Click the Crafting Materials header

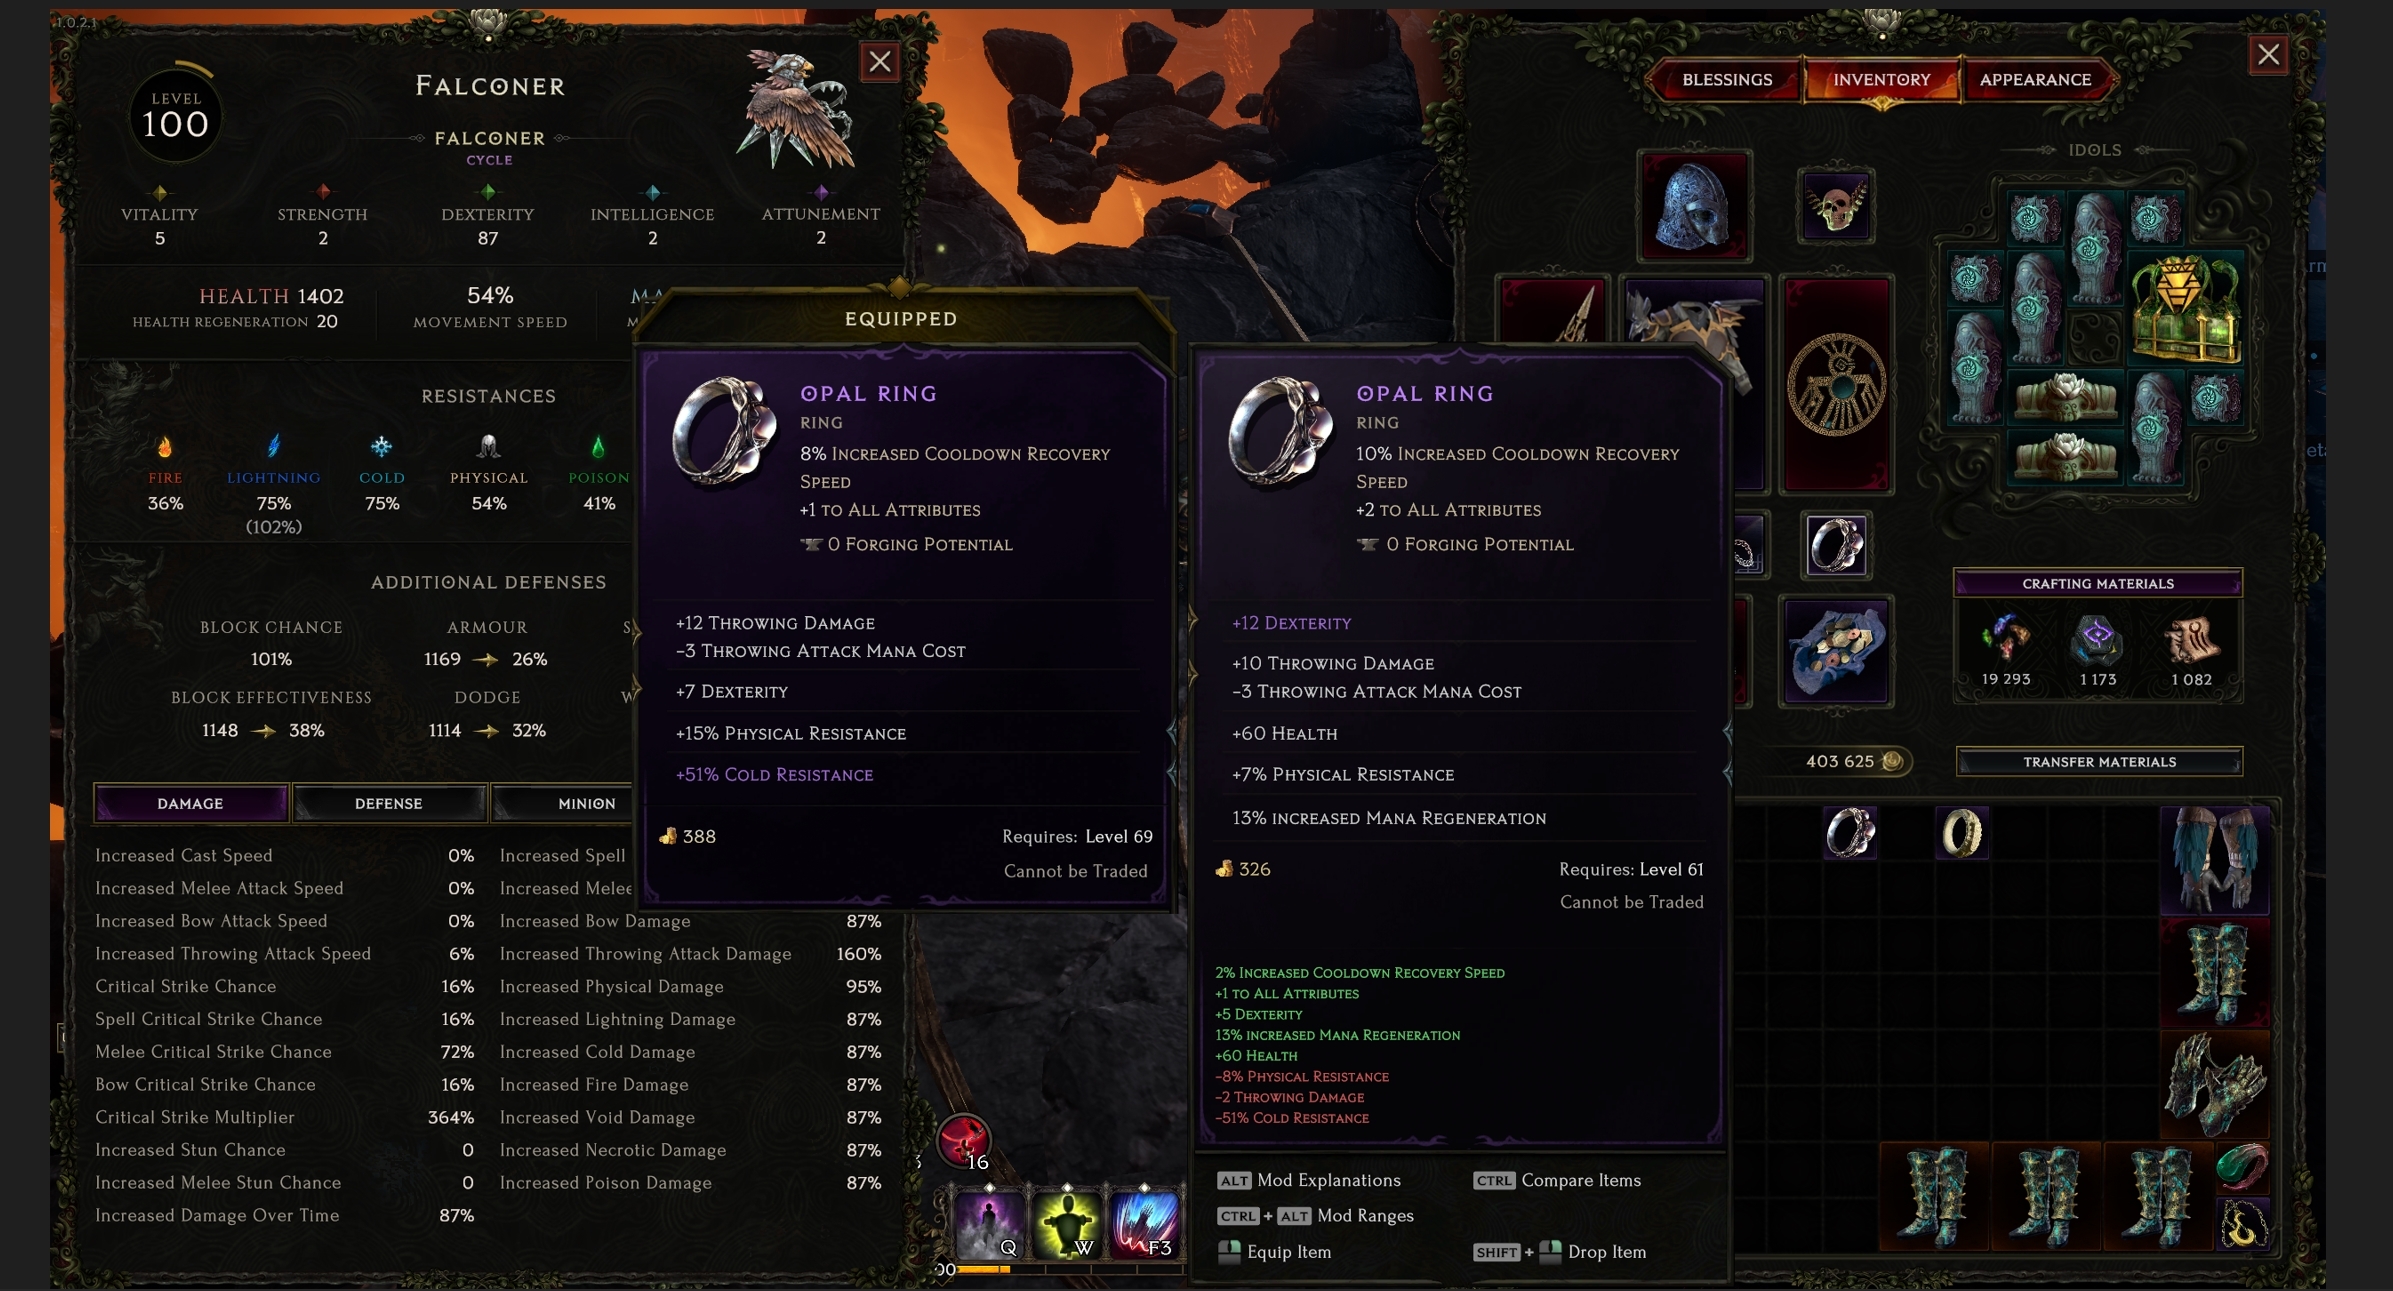[2098, 583]
